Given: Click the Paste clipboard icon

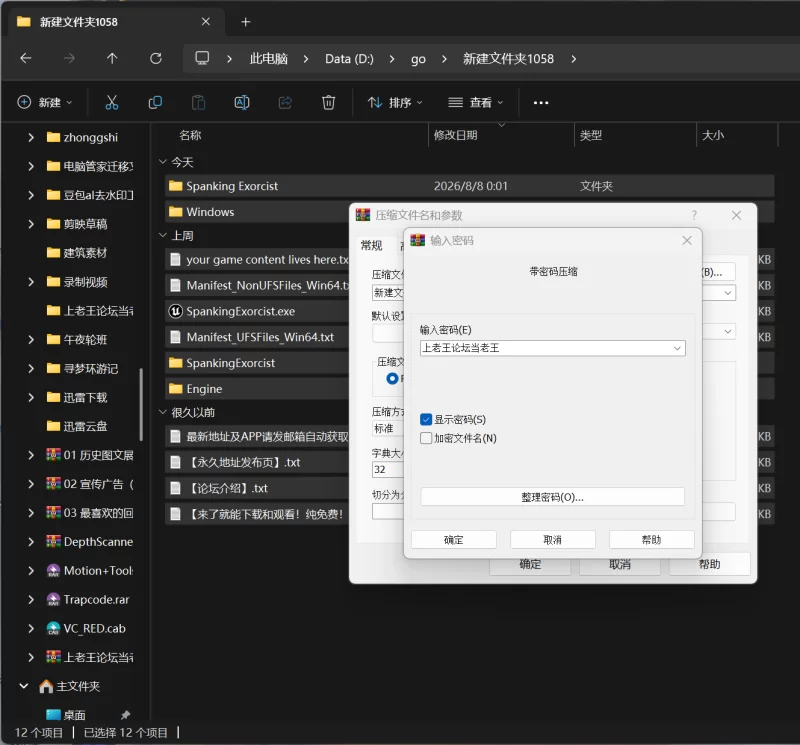Looking at the screenshot, I should click(198, 103).
